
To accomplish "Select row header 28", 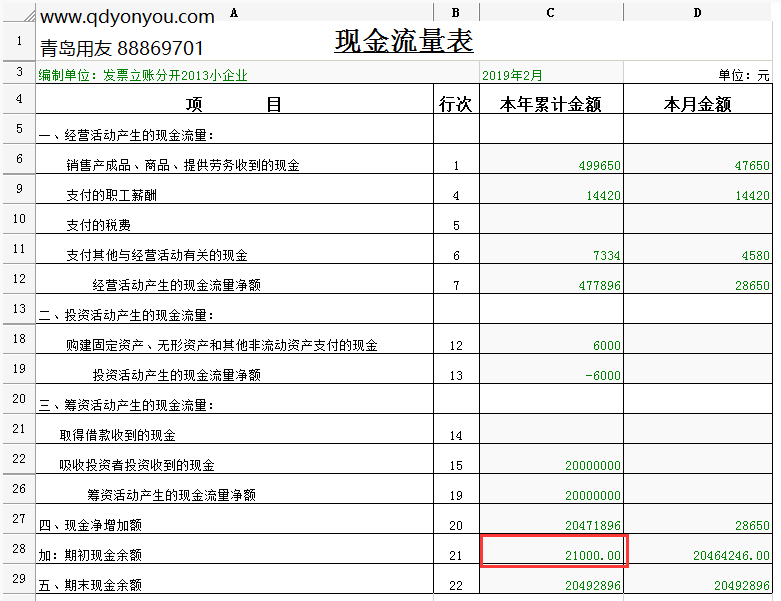I will [19, 548].
